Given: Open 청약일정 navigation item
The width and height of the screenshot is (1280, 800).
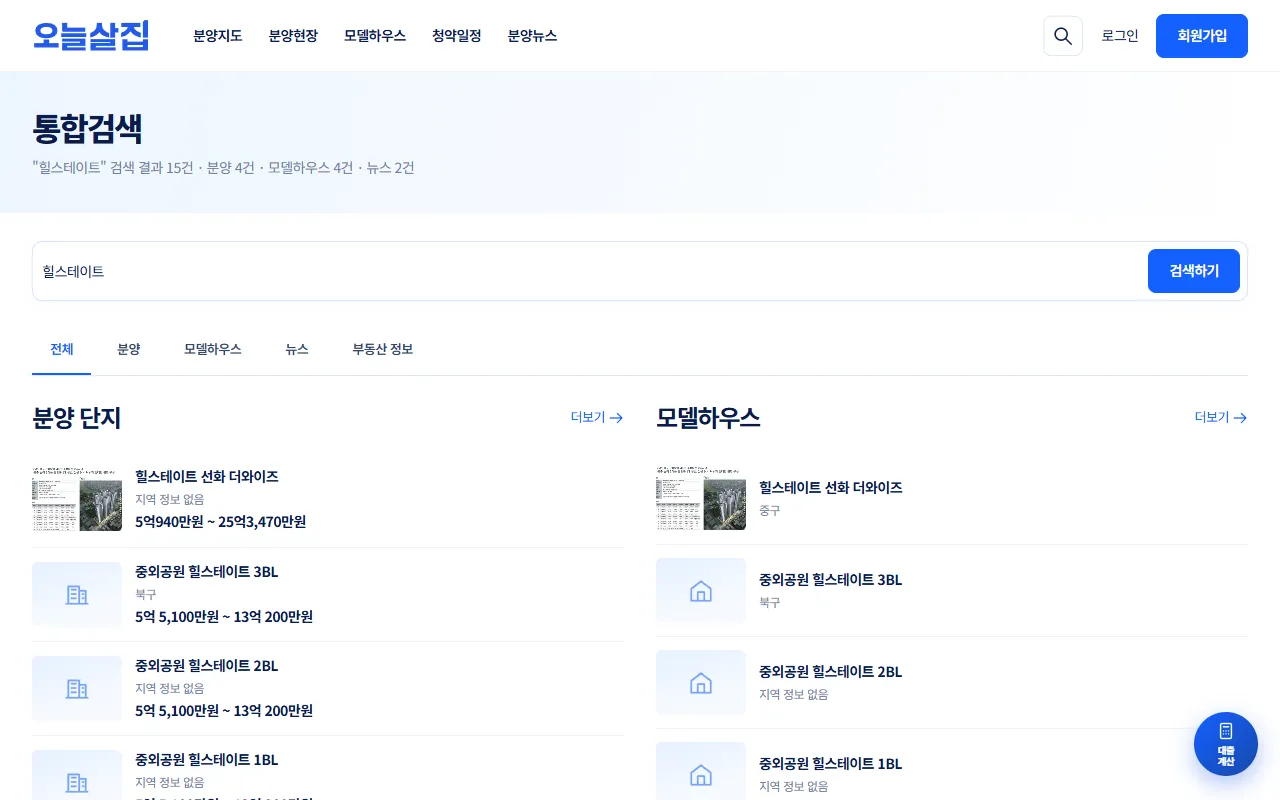Looking at the screenshot, I should pos(457,36).
